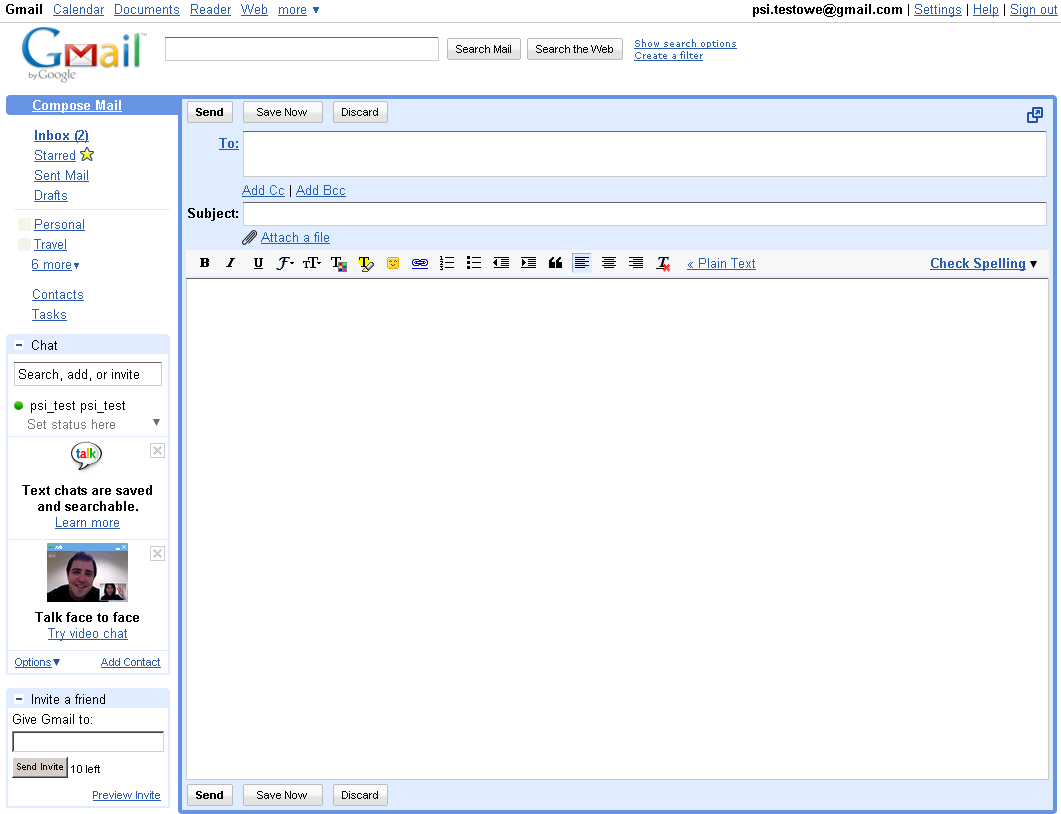Click Add Cc link
Screen dimensions: 1061x814
point(263,191)
